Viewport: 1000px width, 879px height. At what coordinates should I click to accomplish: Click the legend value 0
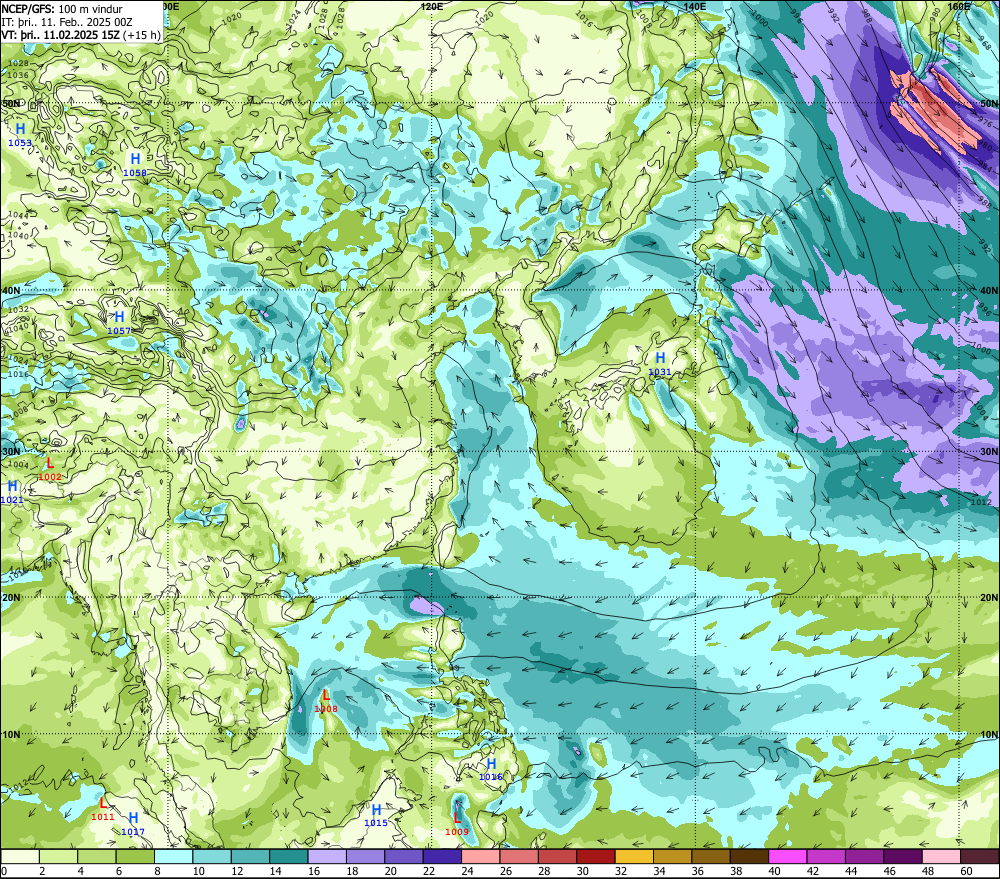pyautogui.click(x=4, y=871)
